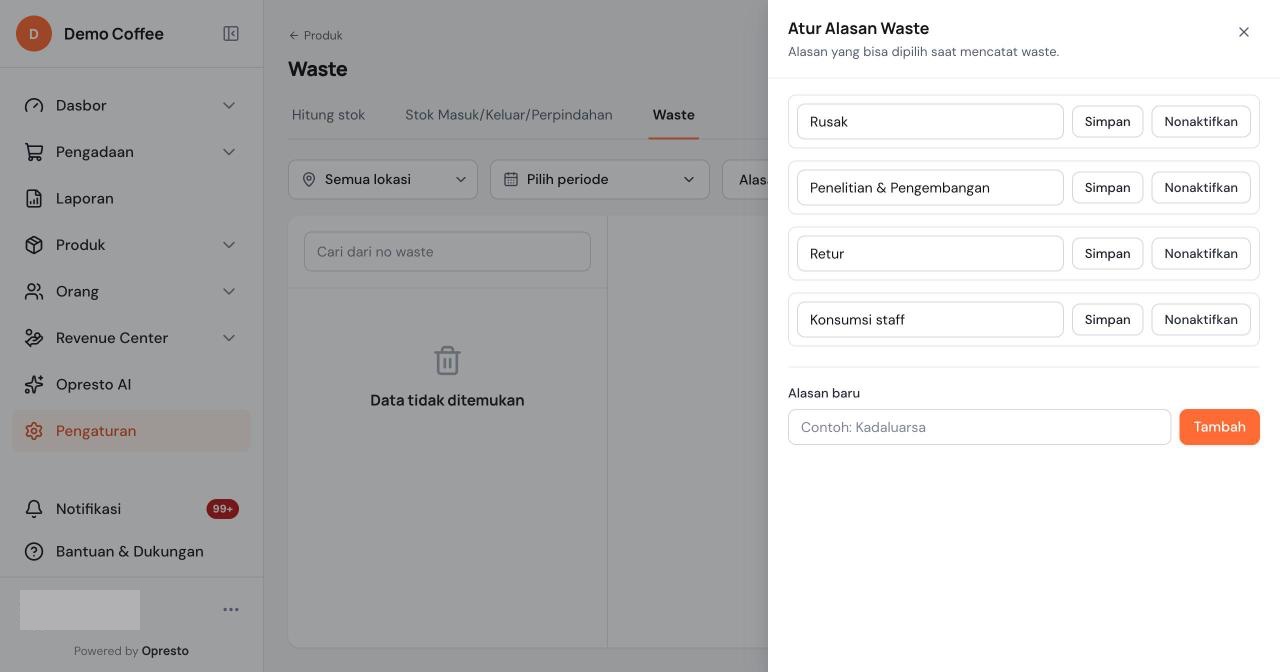Click the Dasbor gauge icon
The height and width of the screenshot is (672, 1280).
(x=34, y=106)
